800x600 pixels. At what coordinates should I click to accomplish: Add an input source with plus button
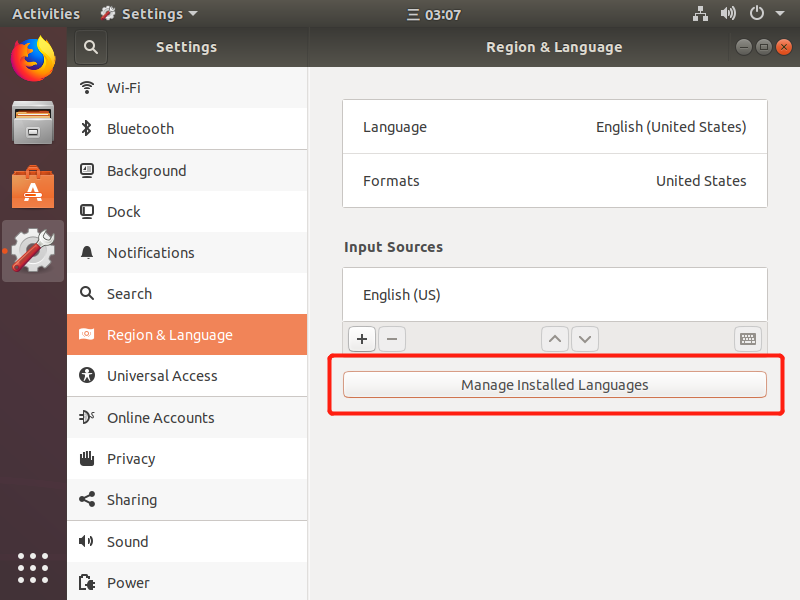pos(362,339)
